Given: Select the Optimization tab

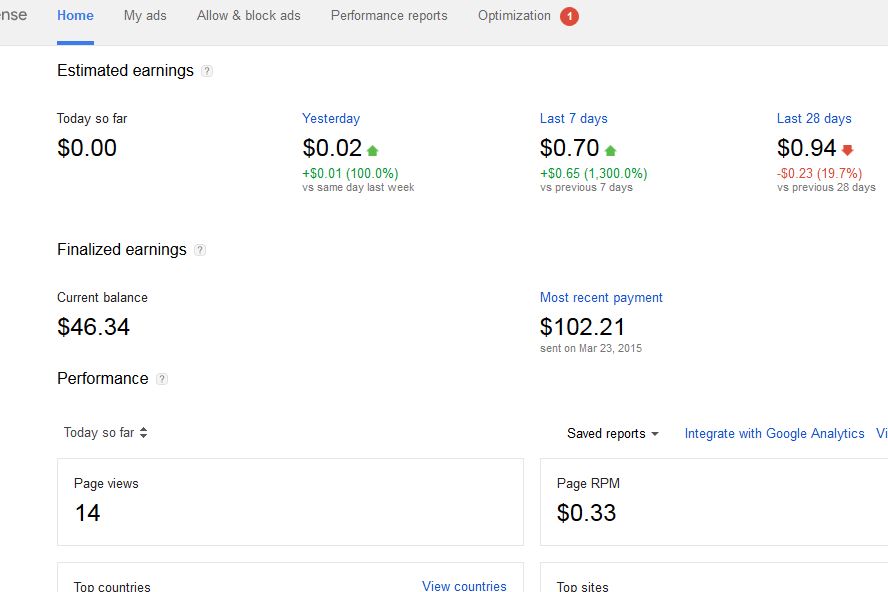Looking at the screenshot, I should (514, 16).
